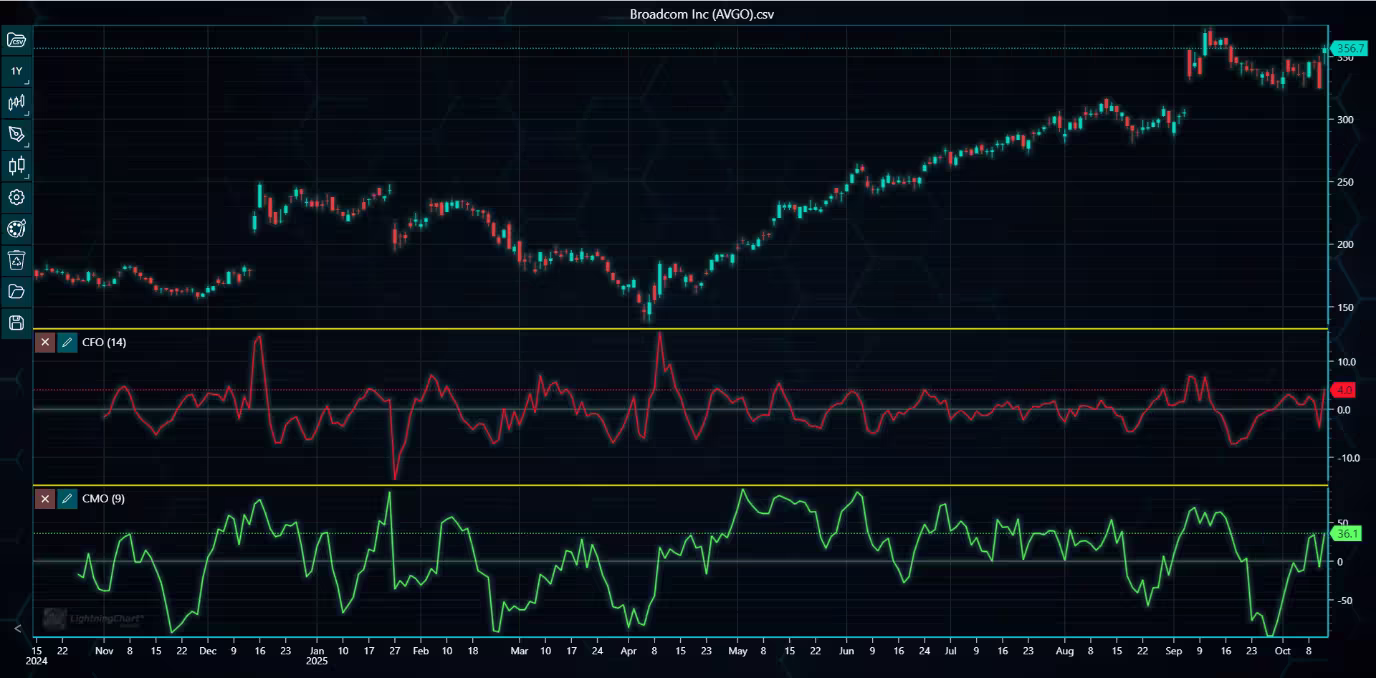Click the CMO (9) indicator label
The width and height of the screenshot is (1376, 678).
click(103, 498)
